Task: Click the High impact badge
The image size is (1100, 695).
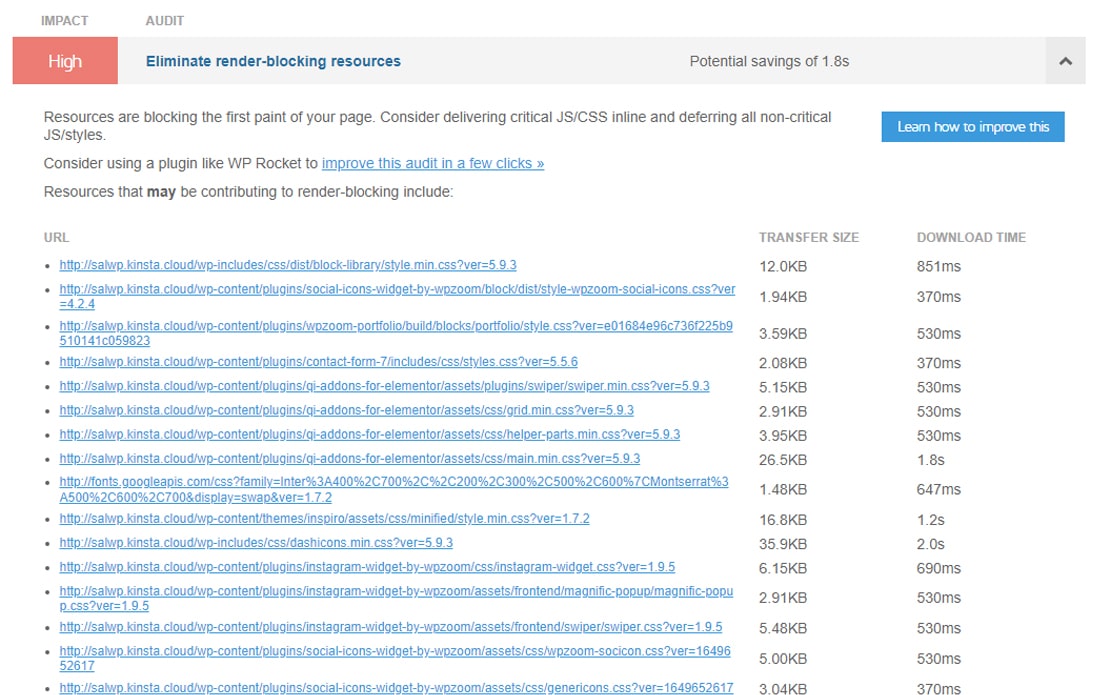Action: (x=65, y=60)
